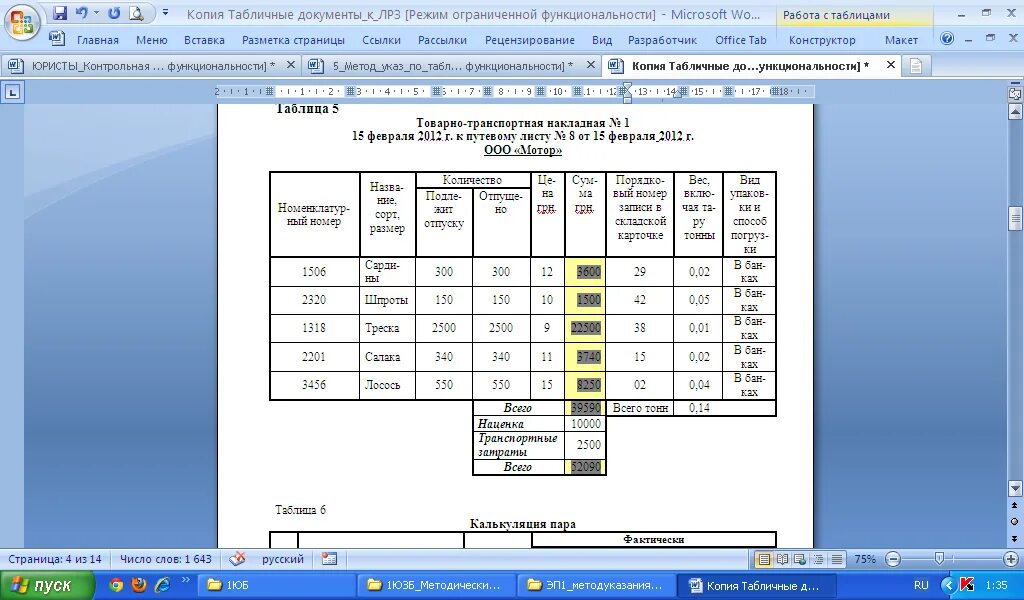Click the vertical scrollbar up arrow
1024x600 pixels.
1015,113
